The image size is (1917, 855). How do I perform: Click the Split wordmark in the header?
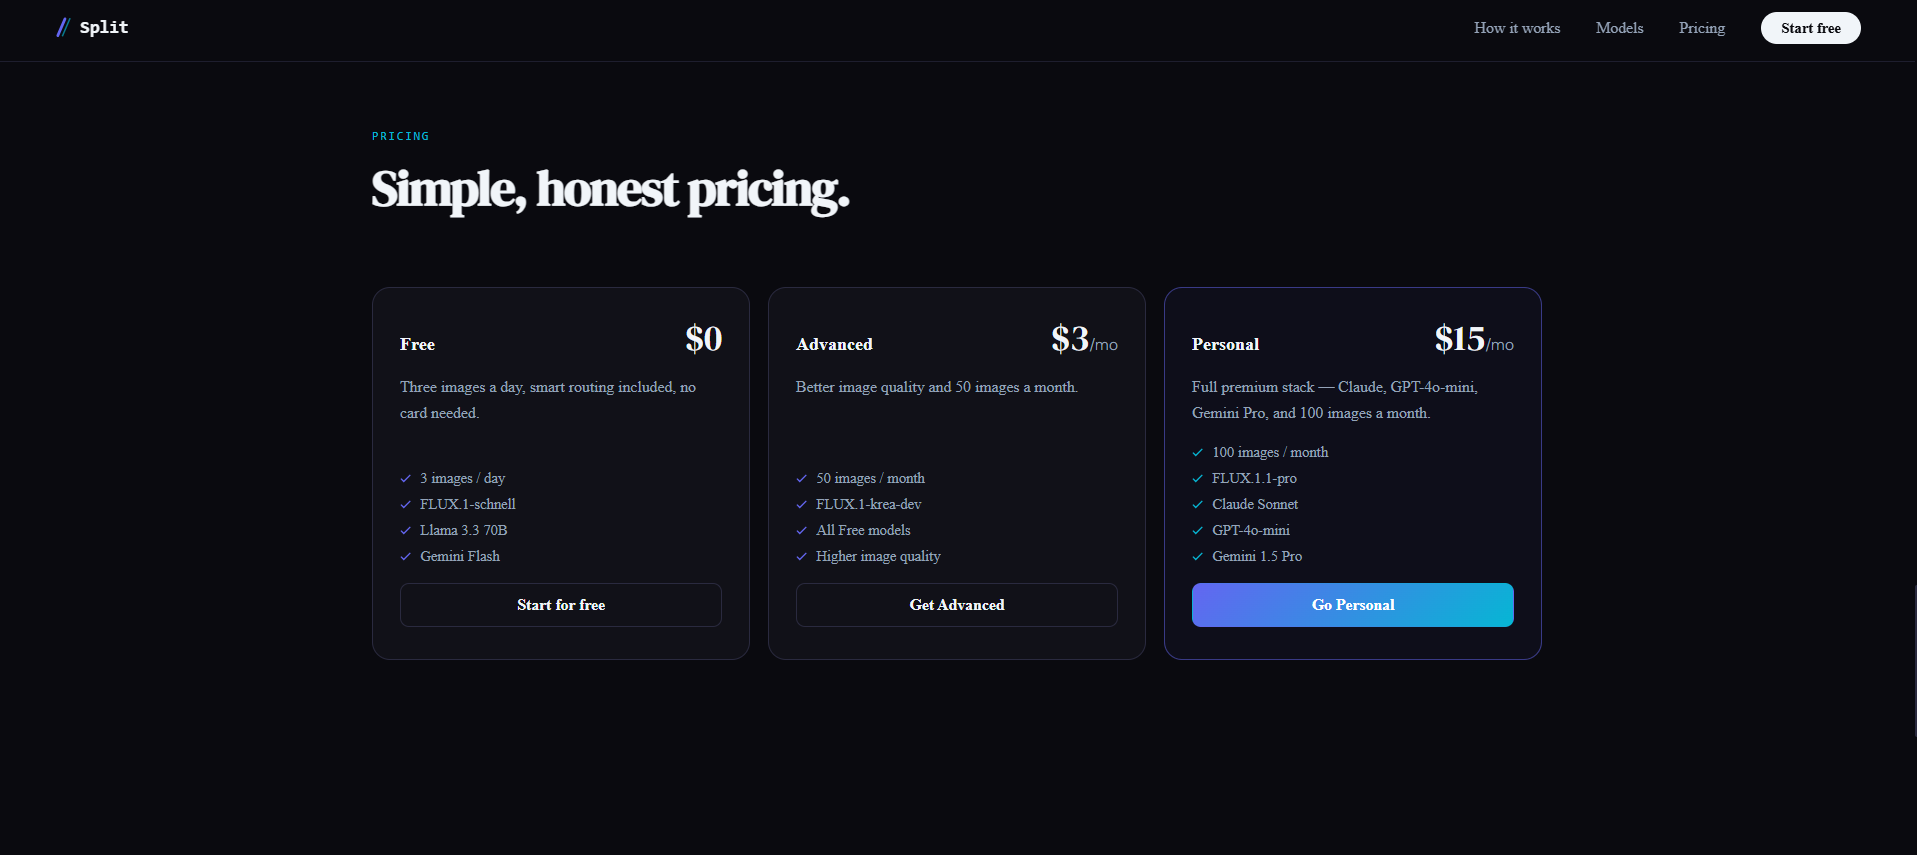(103, 27)
